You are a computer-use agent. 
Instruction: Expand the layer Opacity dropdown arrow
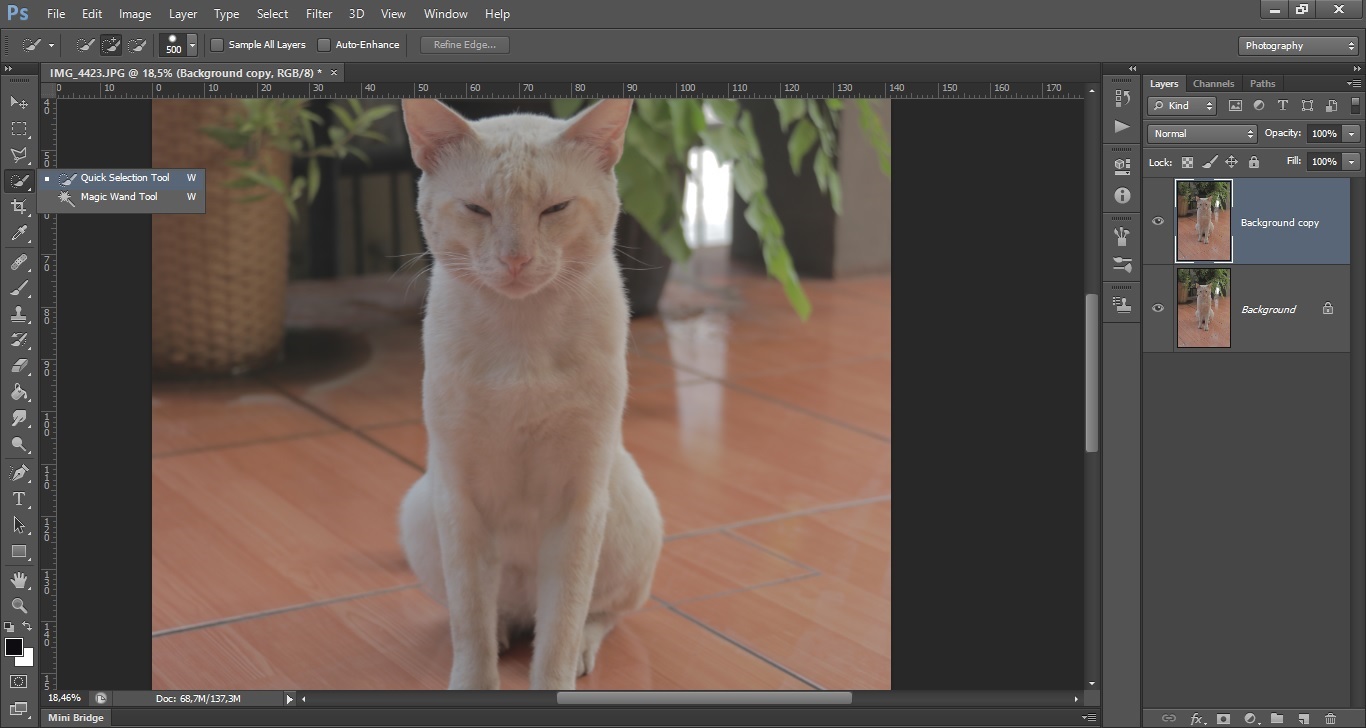point(1352,134)
